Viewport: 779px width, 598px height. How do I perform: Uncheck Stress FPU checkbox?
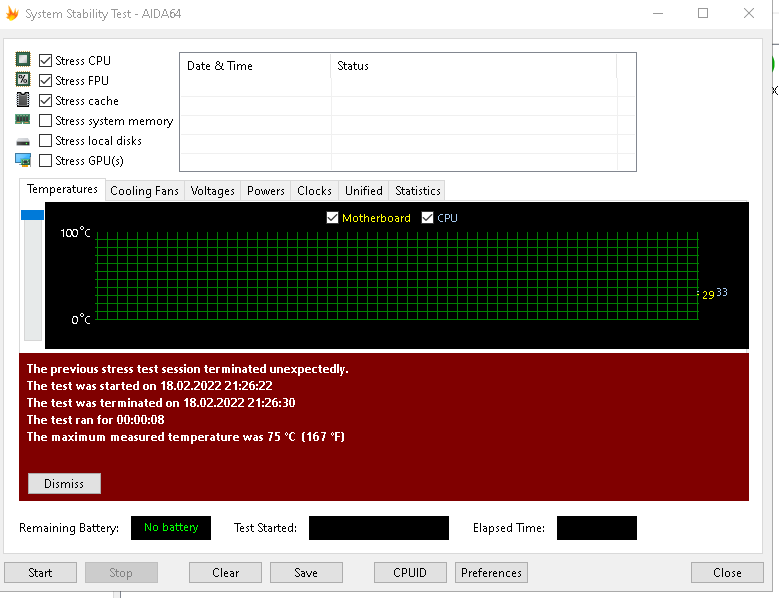(x=45, y=80)
